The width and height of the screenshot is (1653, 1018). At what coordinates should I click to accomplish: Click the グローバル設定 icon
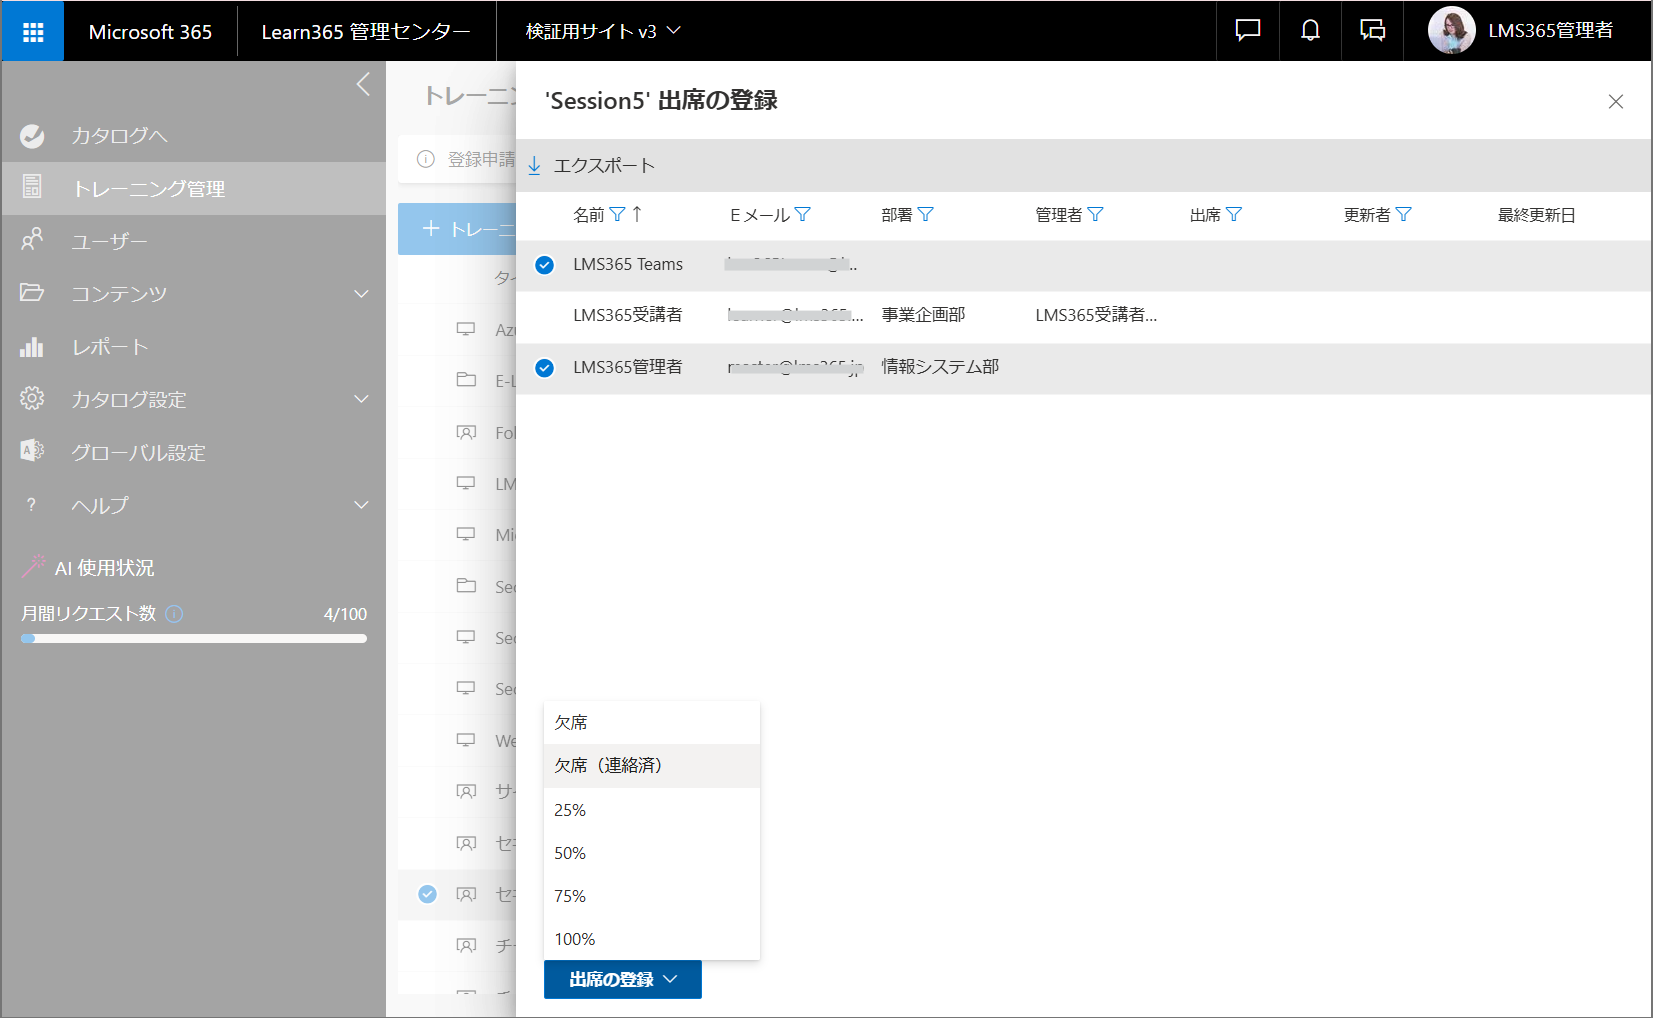[32, 451]
